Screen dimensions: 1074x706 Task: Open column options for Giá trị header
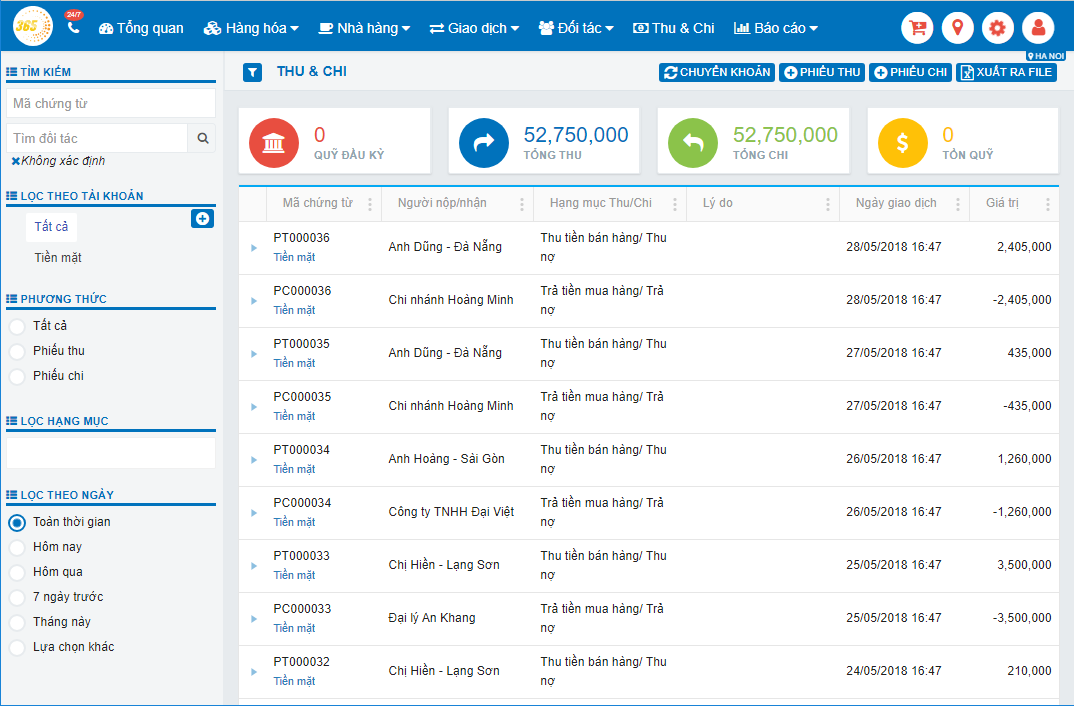(x=1047, y=204)
